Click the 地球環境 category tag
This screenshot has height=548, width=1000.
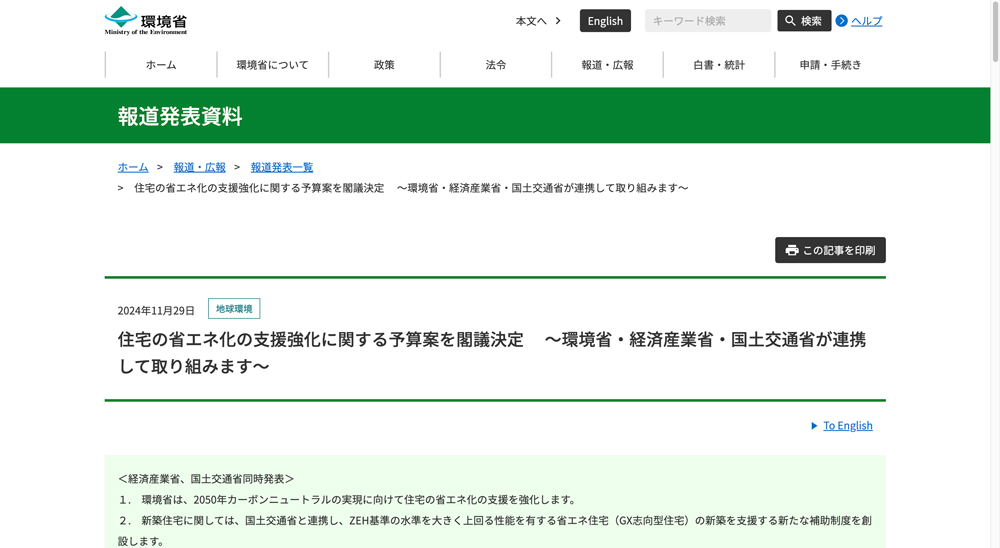pos(234,309)
